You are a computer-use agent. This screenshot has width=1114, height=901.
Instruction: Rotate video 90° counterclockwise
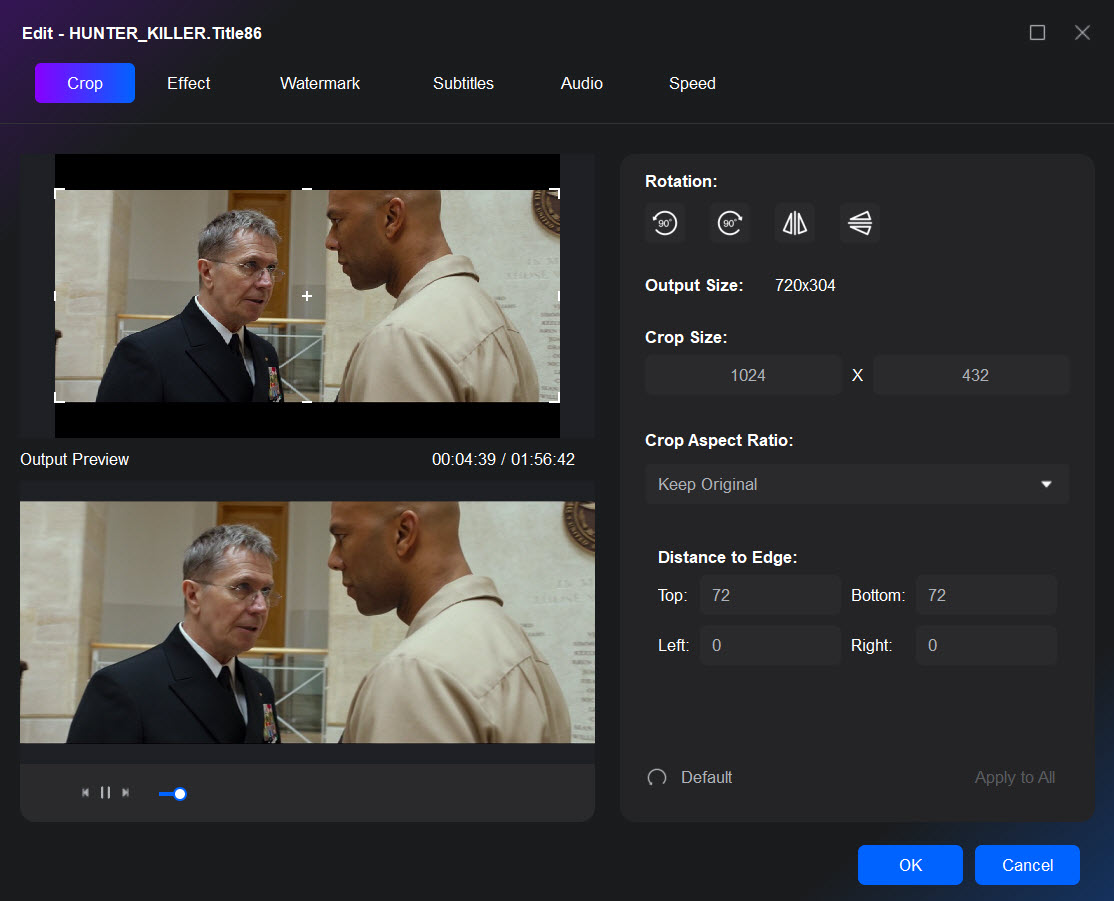(665, 223)
